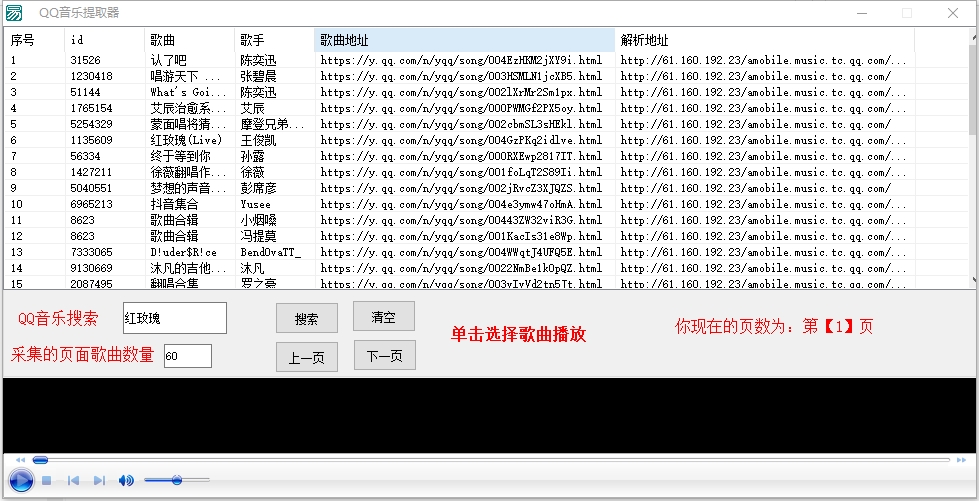
Task: Click the 清空 button
Action: coord(384,317)
